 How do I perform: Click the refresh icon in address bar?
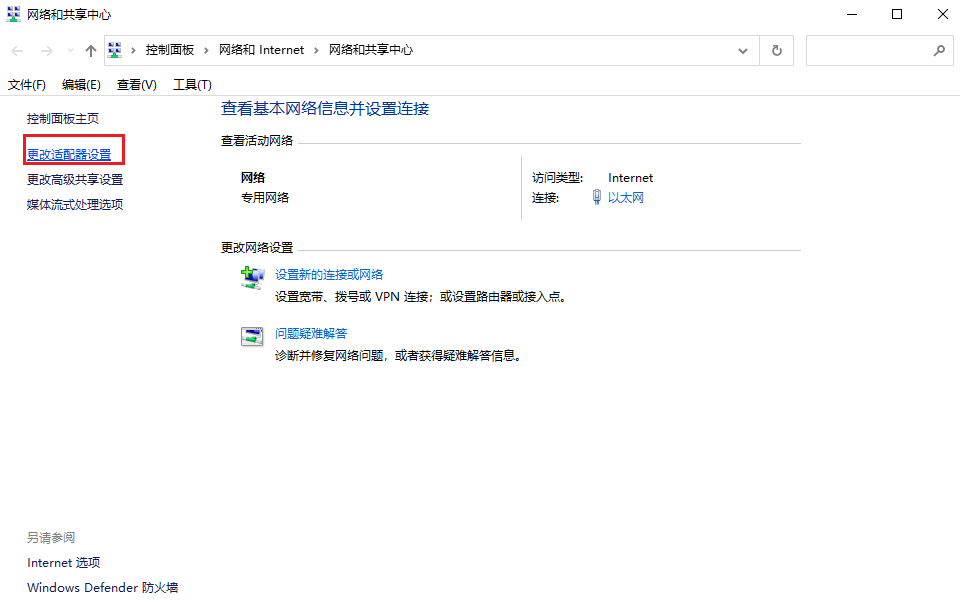pyautogui.click(x=776, y=49)
